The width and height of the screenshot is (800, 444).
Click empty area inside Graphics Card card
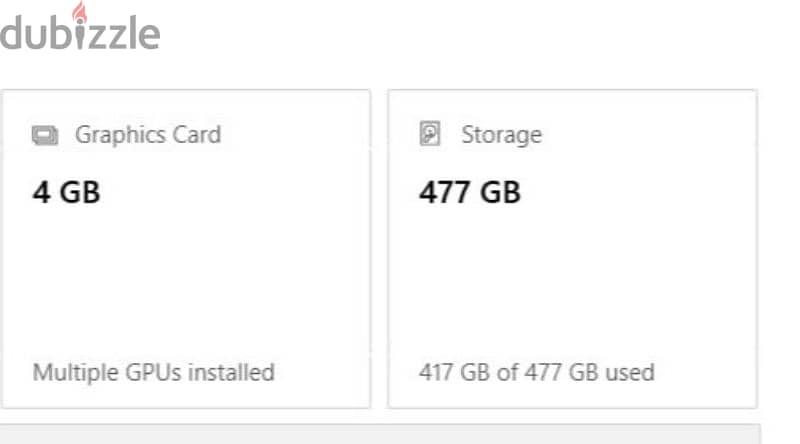point(186,281)
